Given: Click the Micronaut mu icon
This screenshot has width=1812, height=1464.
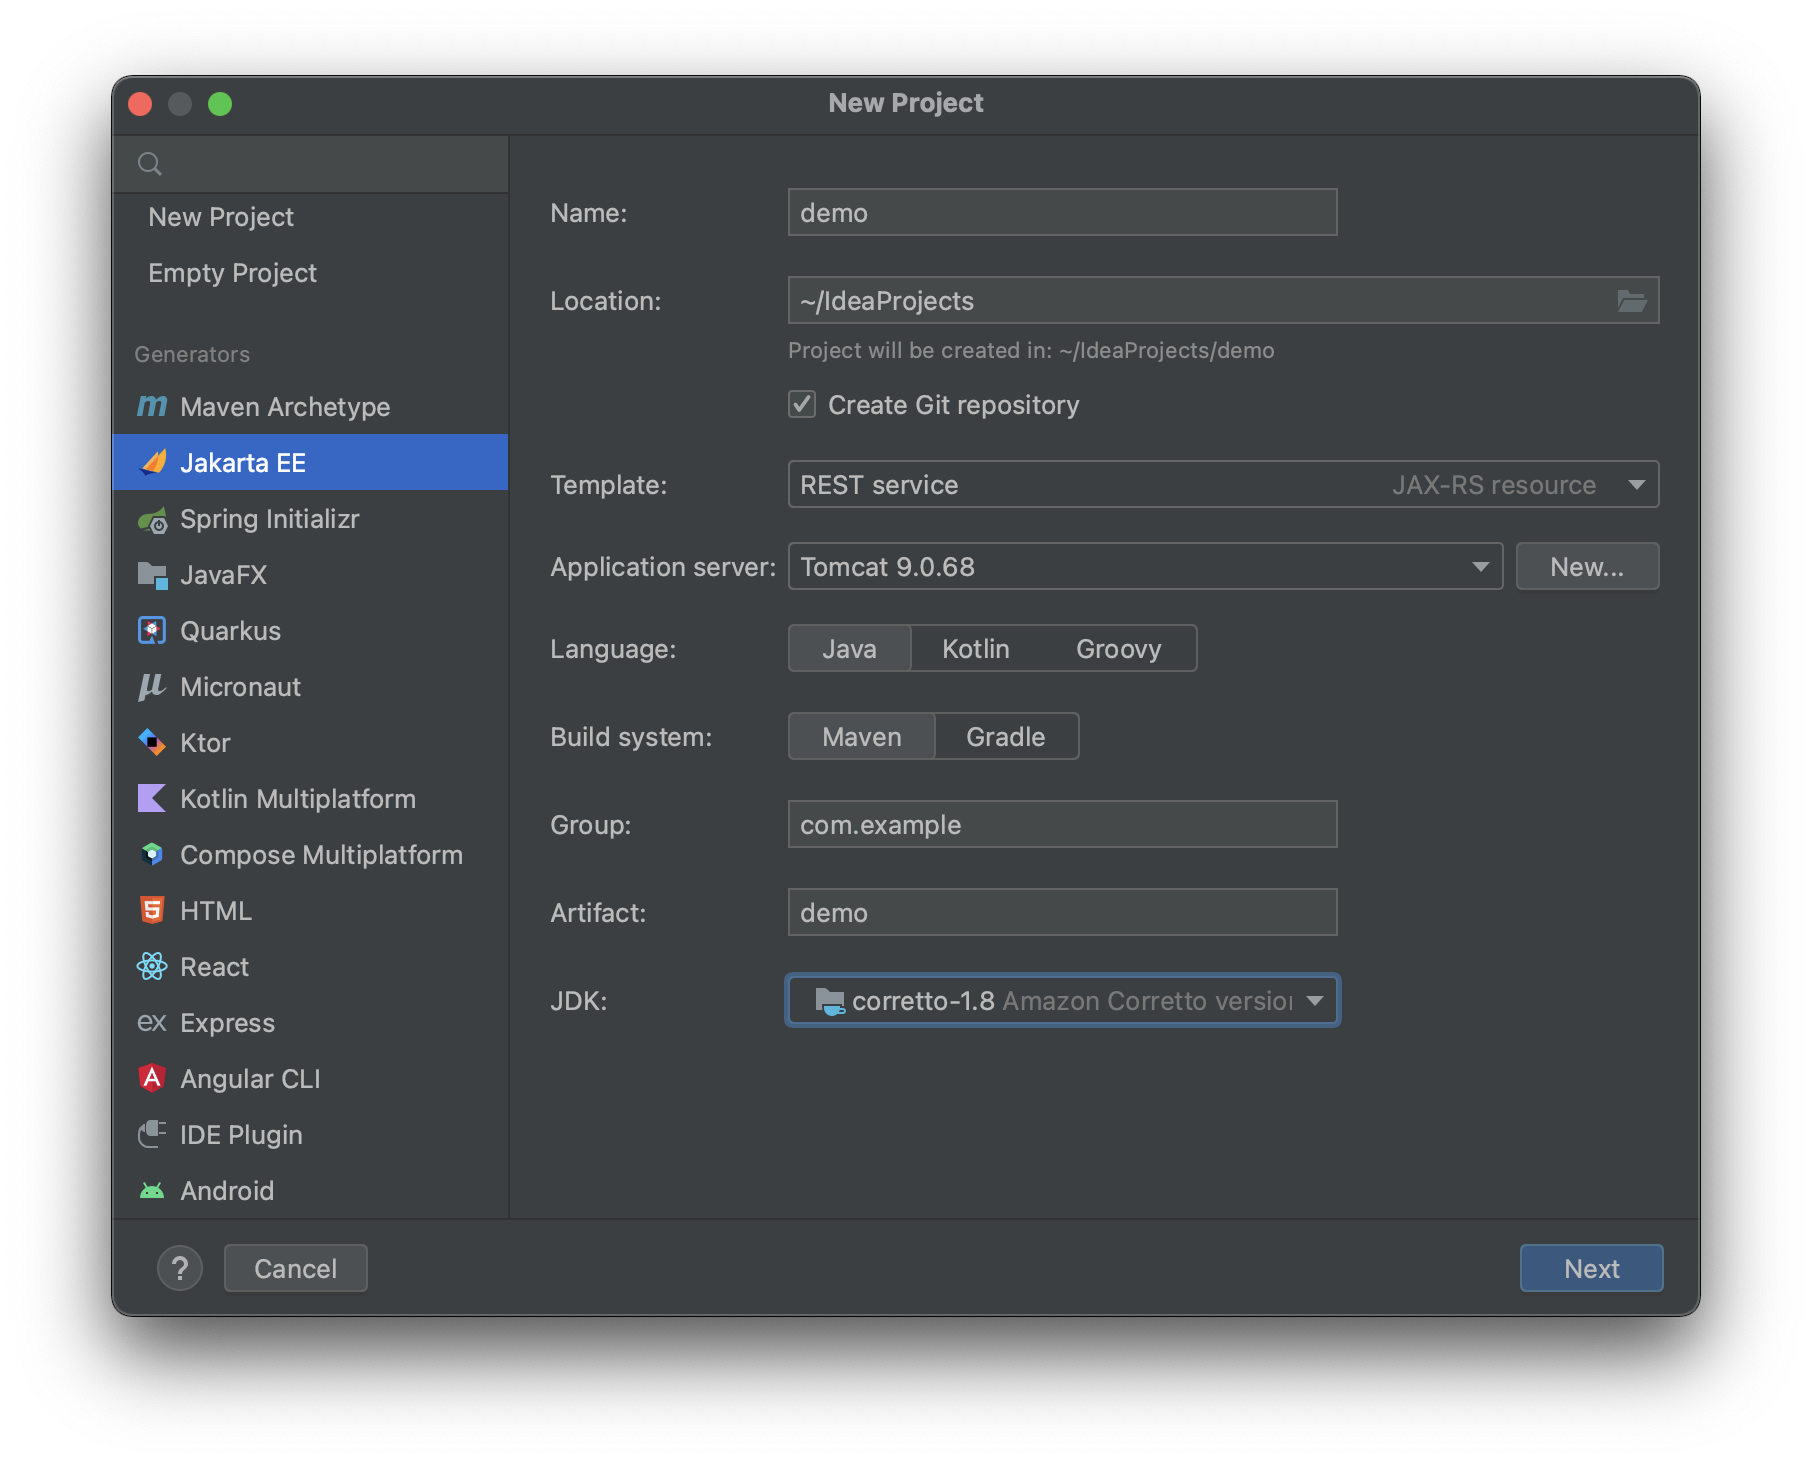Looking at the screenshot, I should pos(152,686).
